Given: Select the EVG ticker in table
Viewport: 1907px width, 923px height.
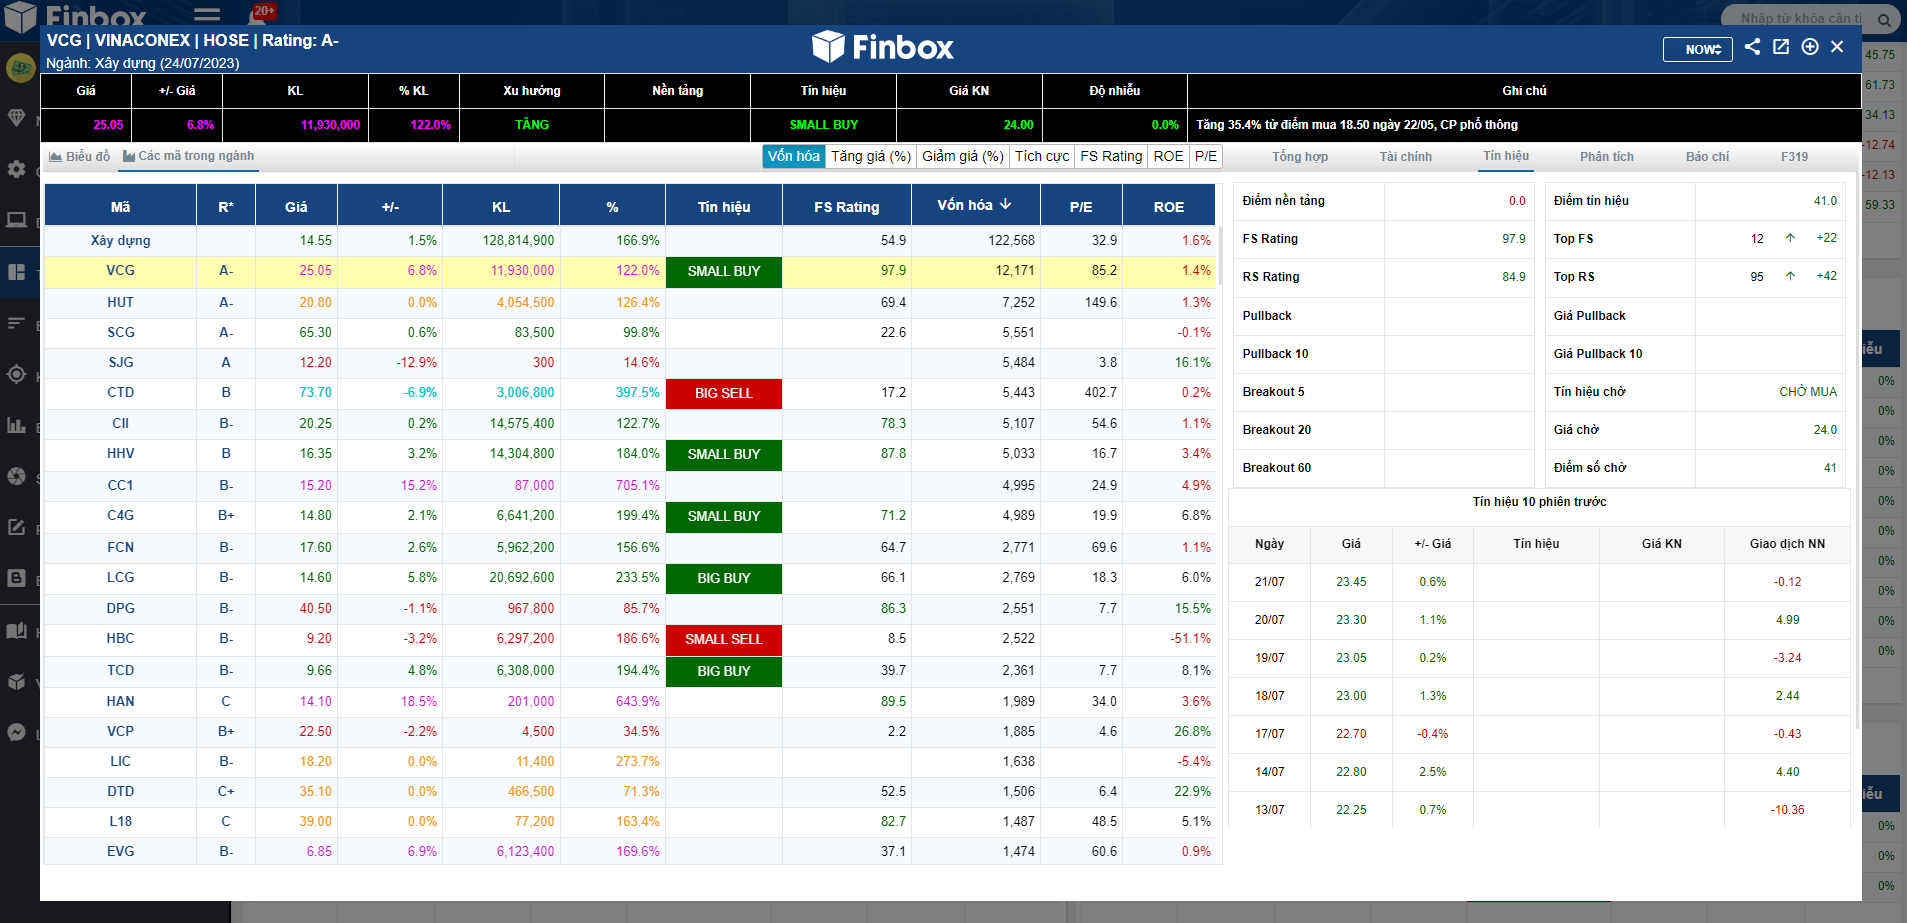Looking at the screenshot, I should (x=120, y=851).
